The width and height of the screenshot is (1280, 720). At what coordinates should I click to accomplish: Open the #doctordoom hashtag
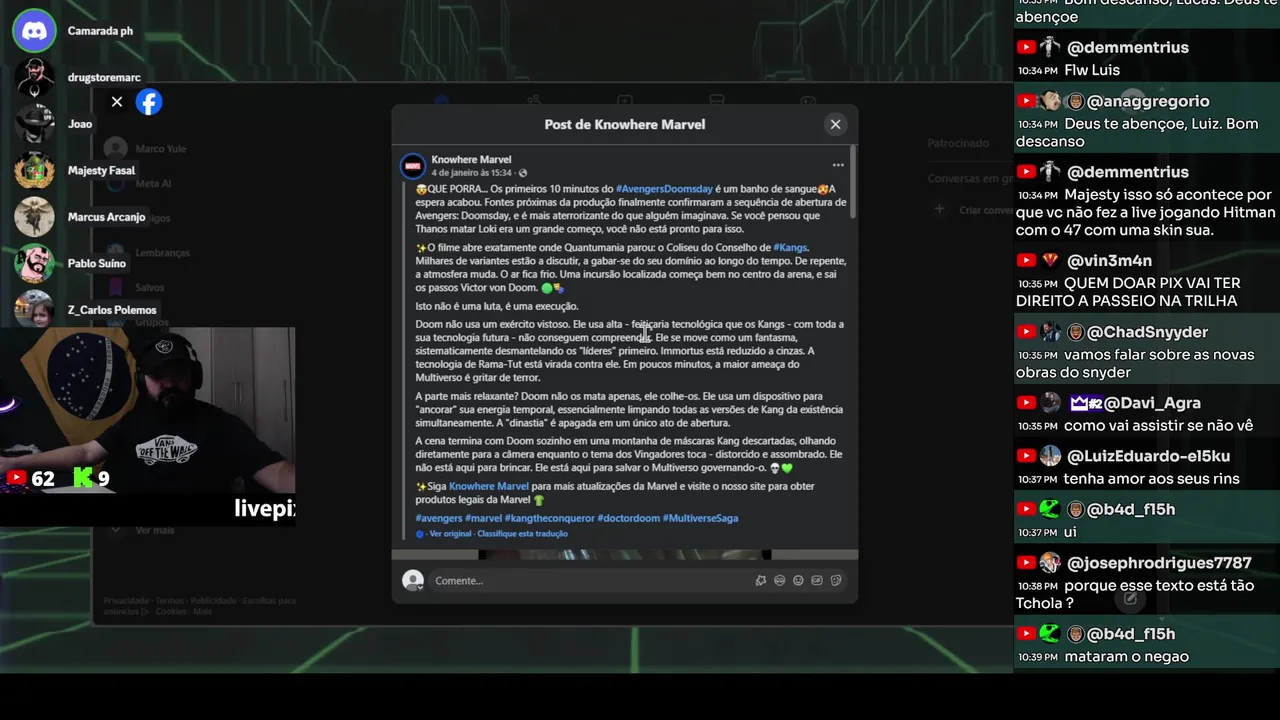[x=628, y=518]
